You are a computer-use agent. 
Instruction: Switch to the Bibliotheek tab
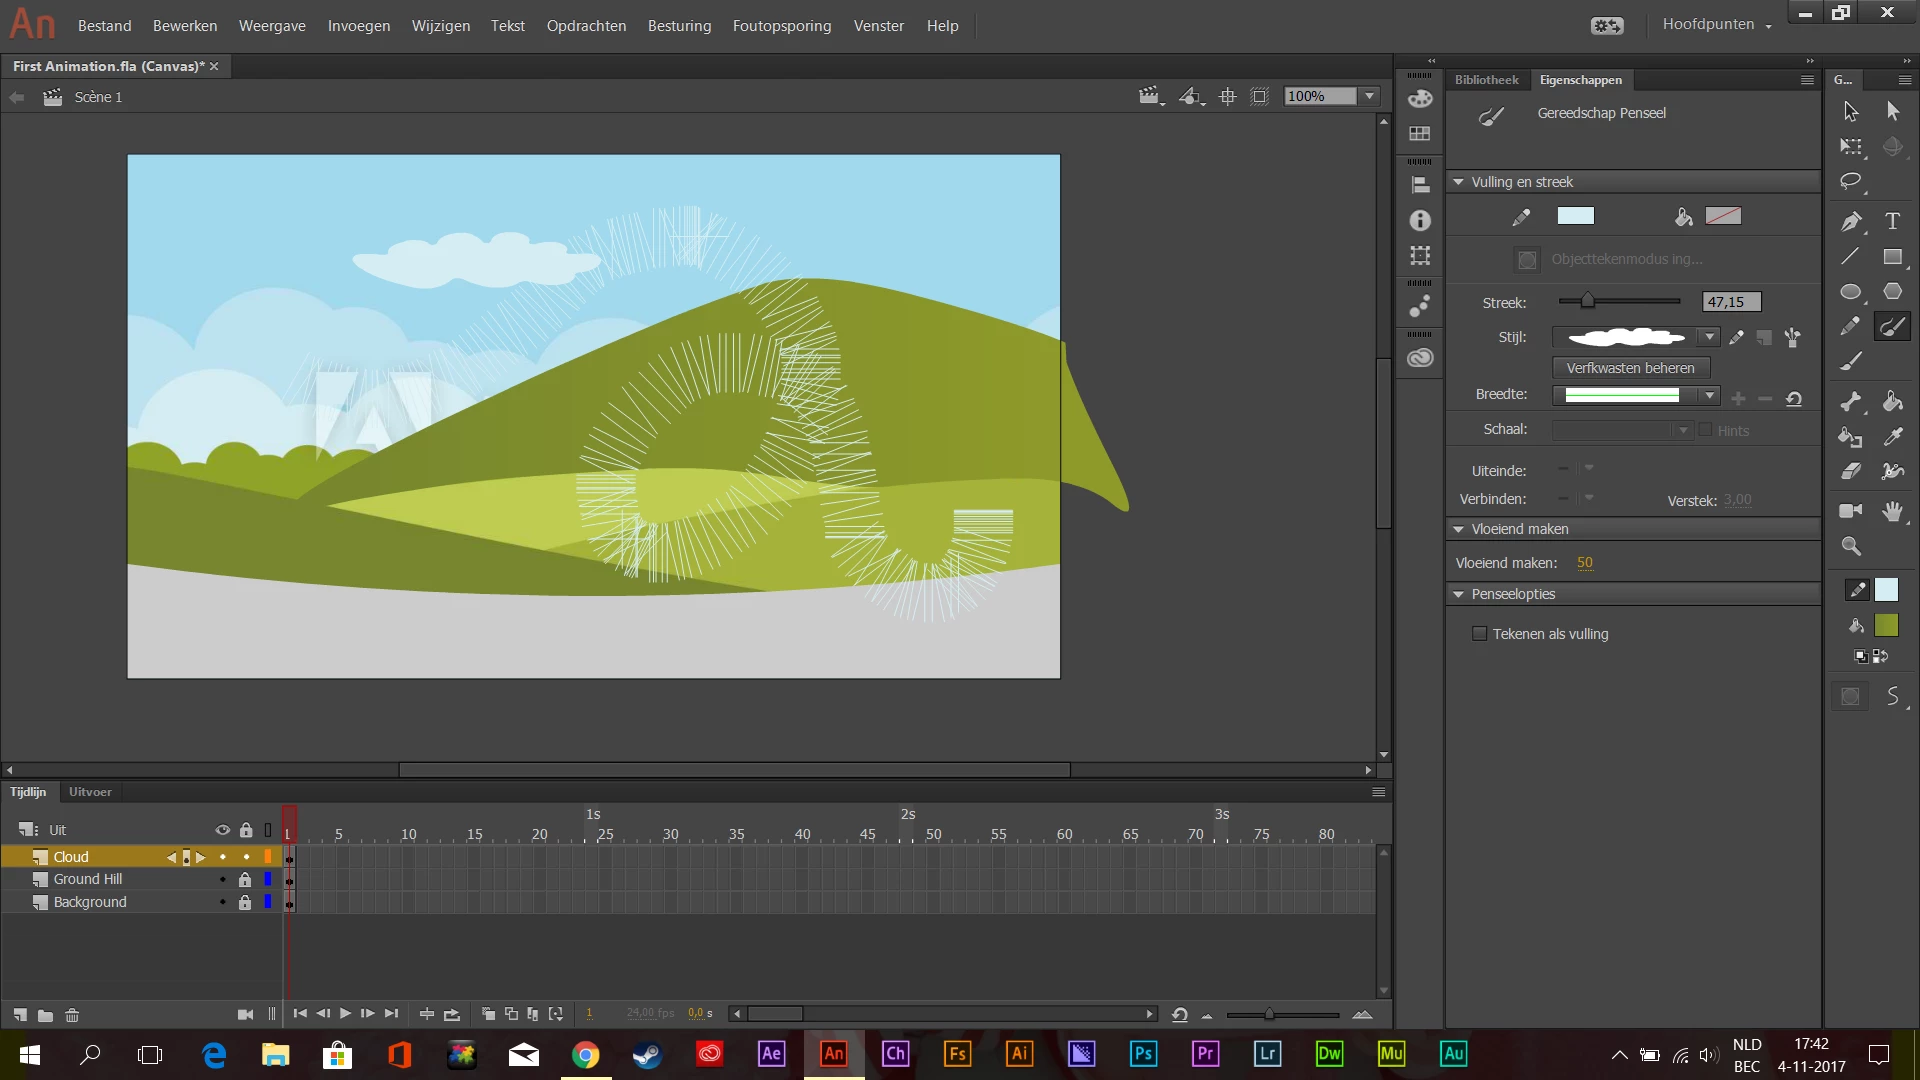coord(1486,80)
